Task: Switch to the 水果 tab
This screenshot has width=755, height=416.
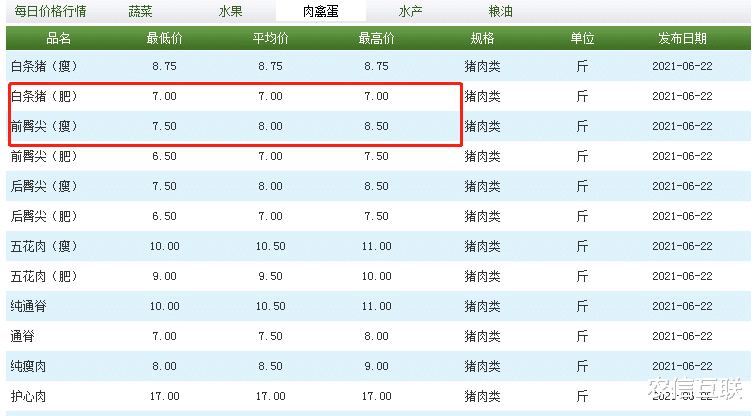Action: (230, 11)
